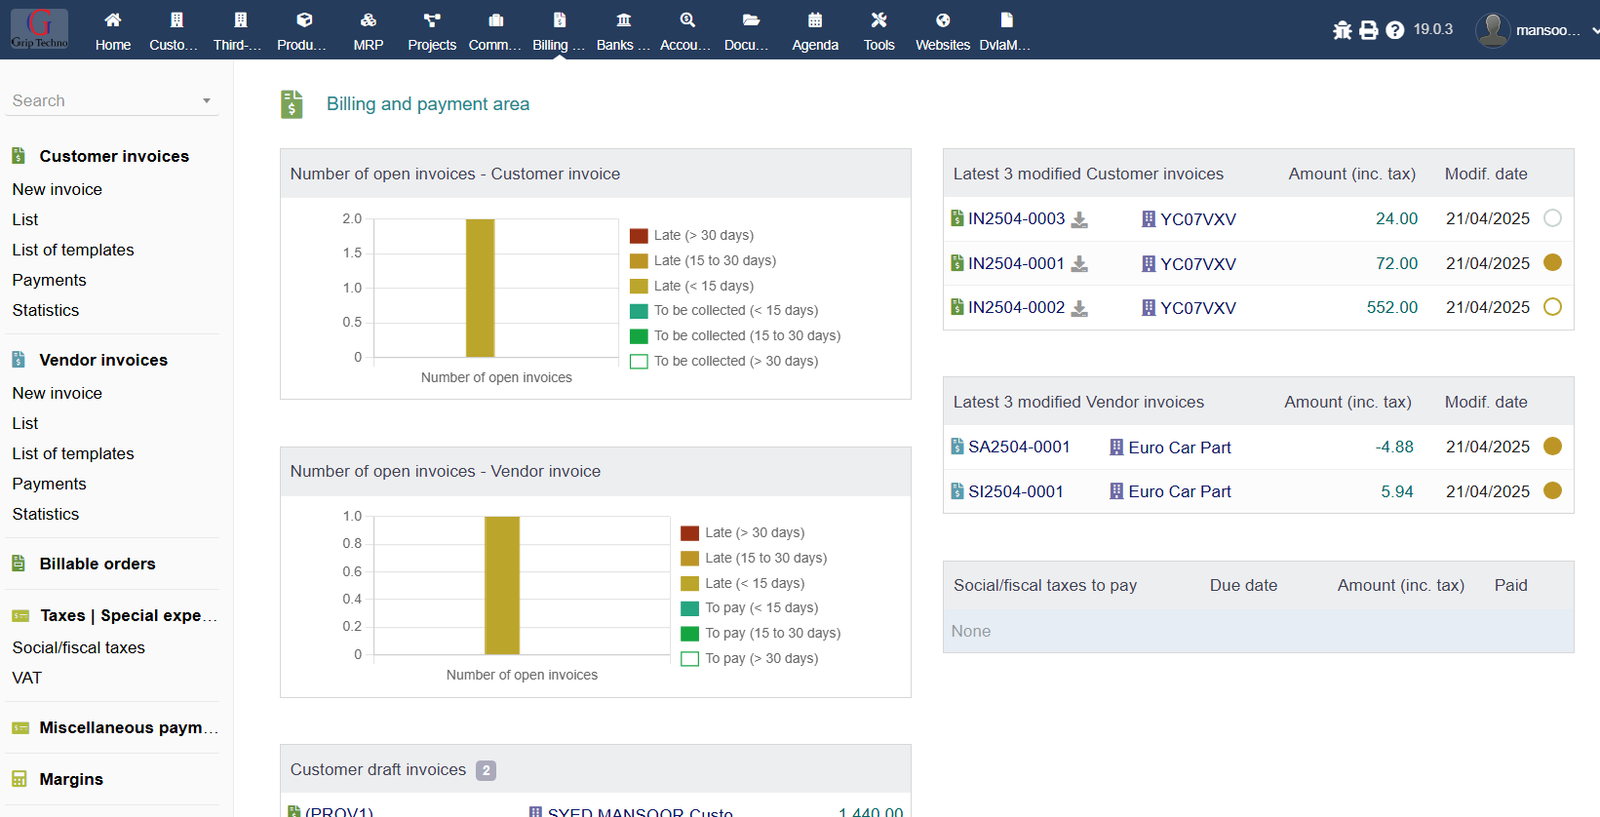Expand the Billable orders section

click(x=97, y=564)
